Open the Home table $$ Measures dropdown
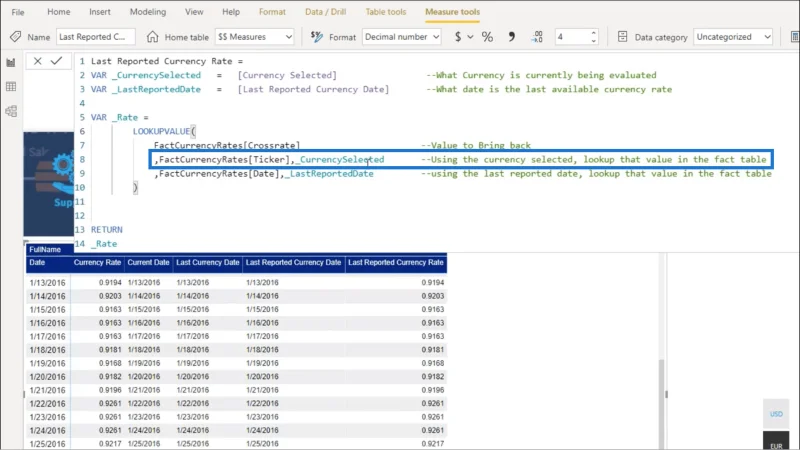800x450 pixels. tap(254, 37)
